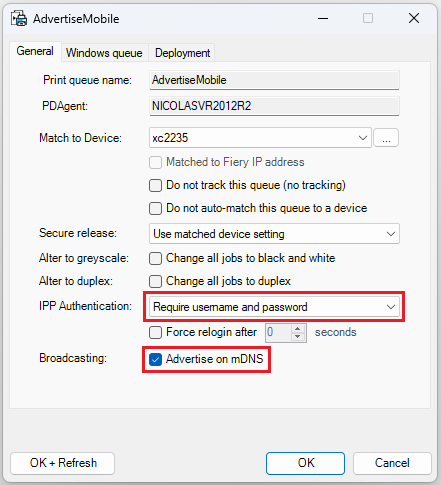Open the Deployment tab

[x=182, y=53]
